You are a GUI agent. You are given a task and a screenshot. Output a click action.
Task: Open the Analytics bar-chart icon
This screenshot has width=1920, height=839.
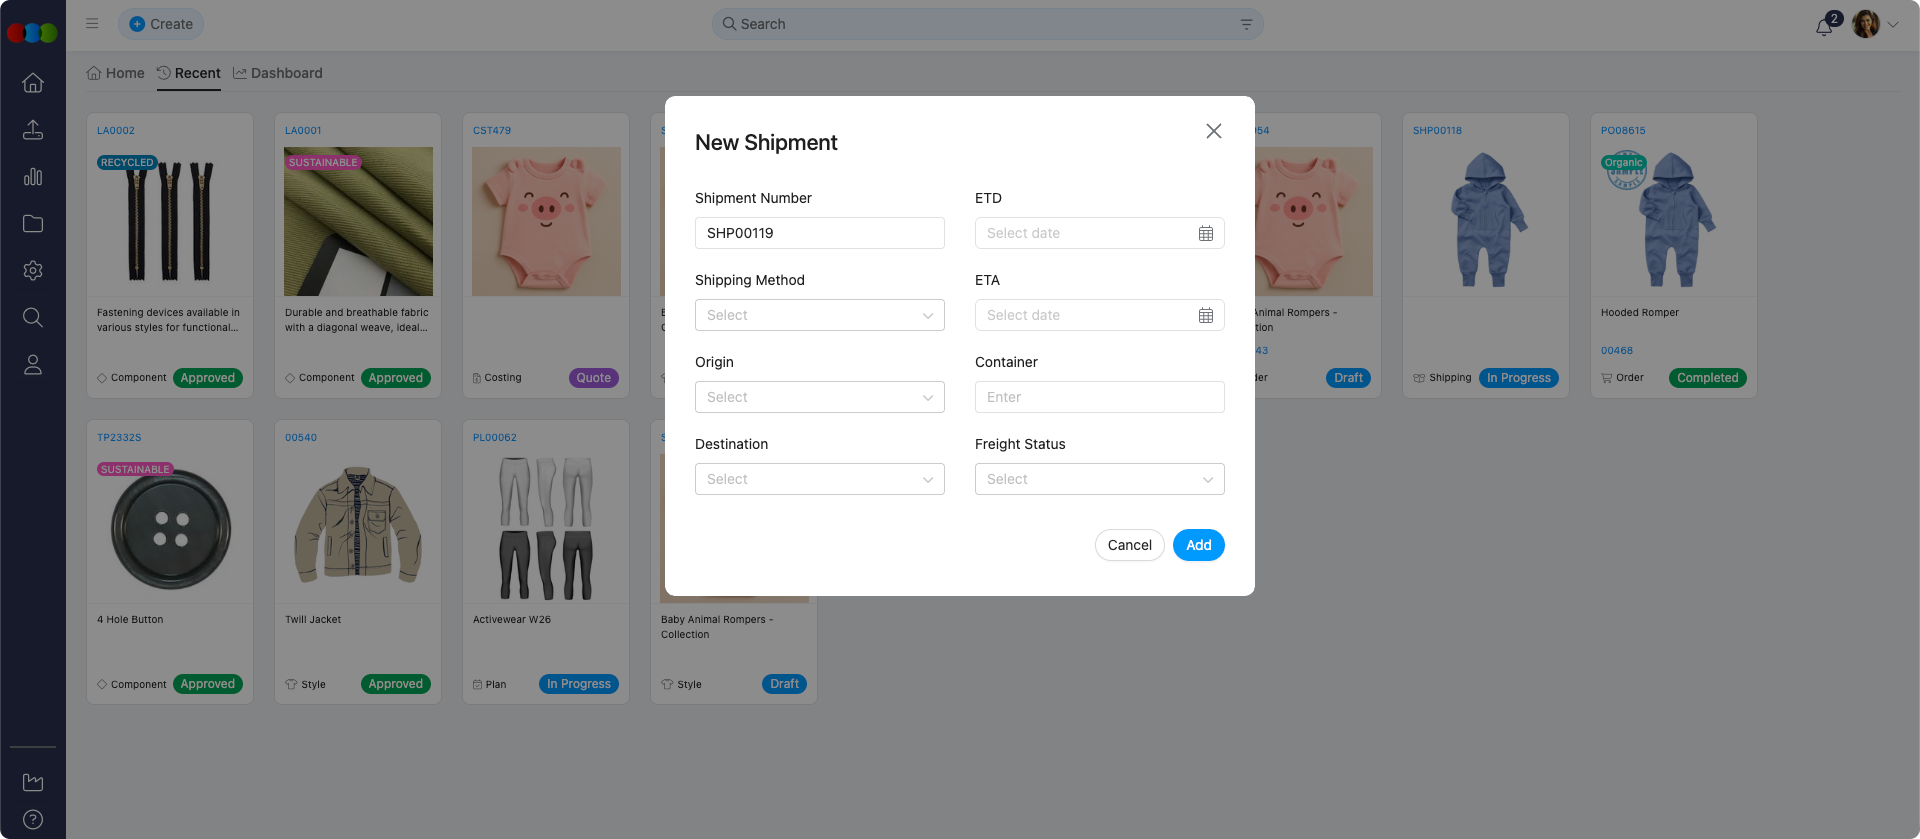tap(33, 177)
